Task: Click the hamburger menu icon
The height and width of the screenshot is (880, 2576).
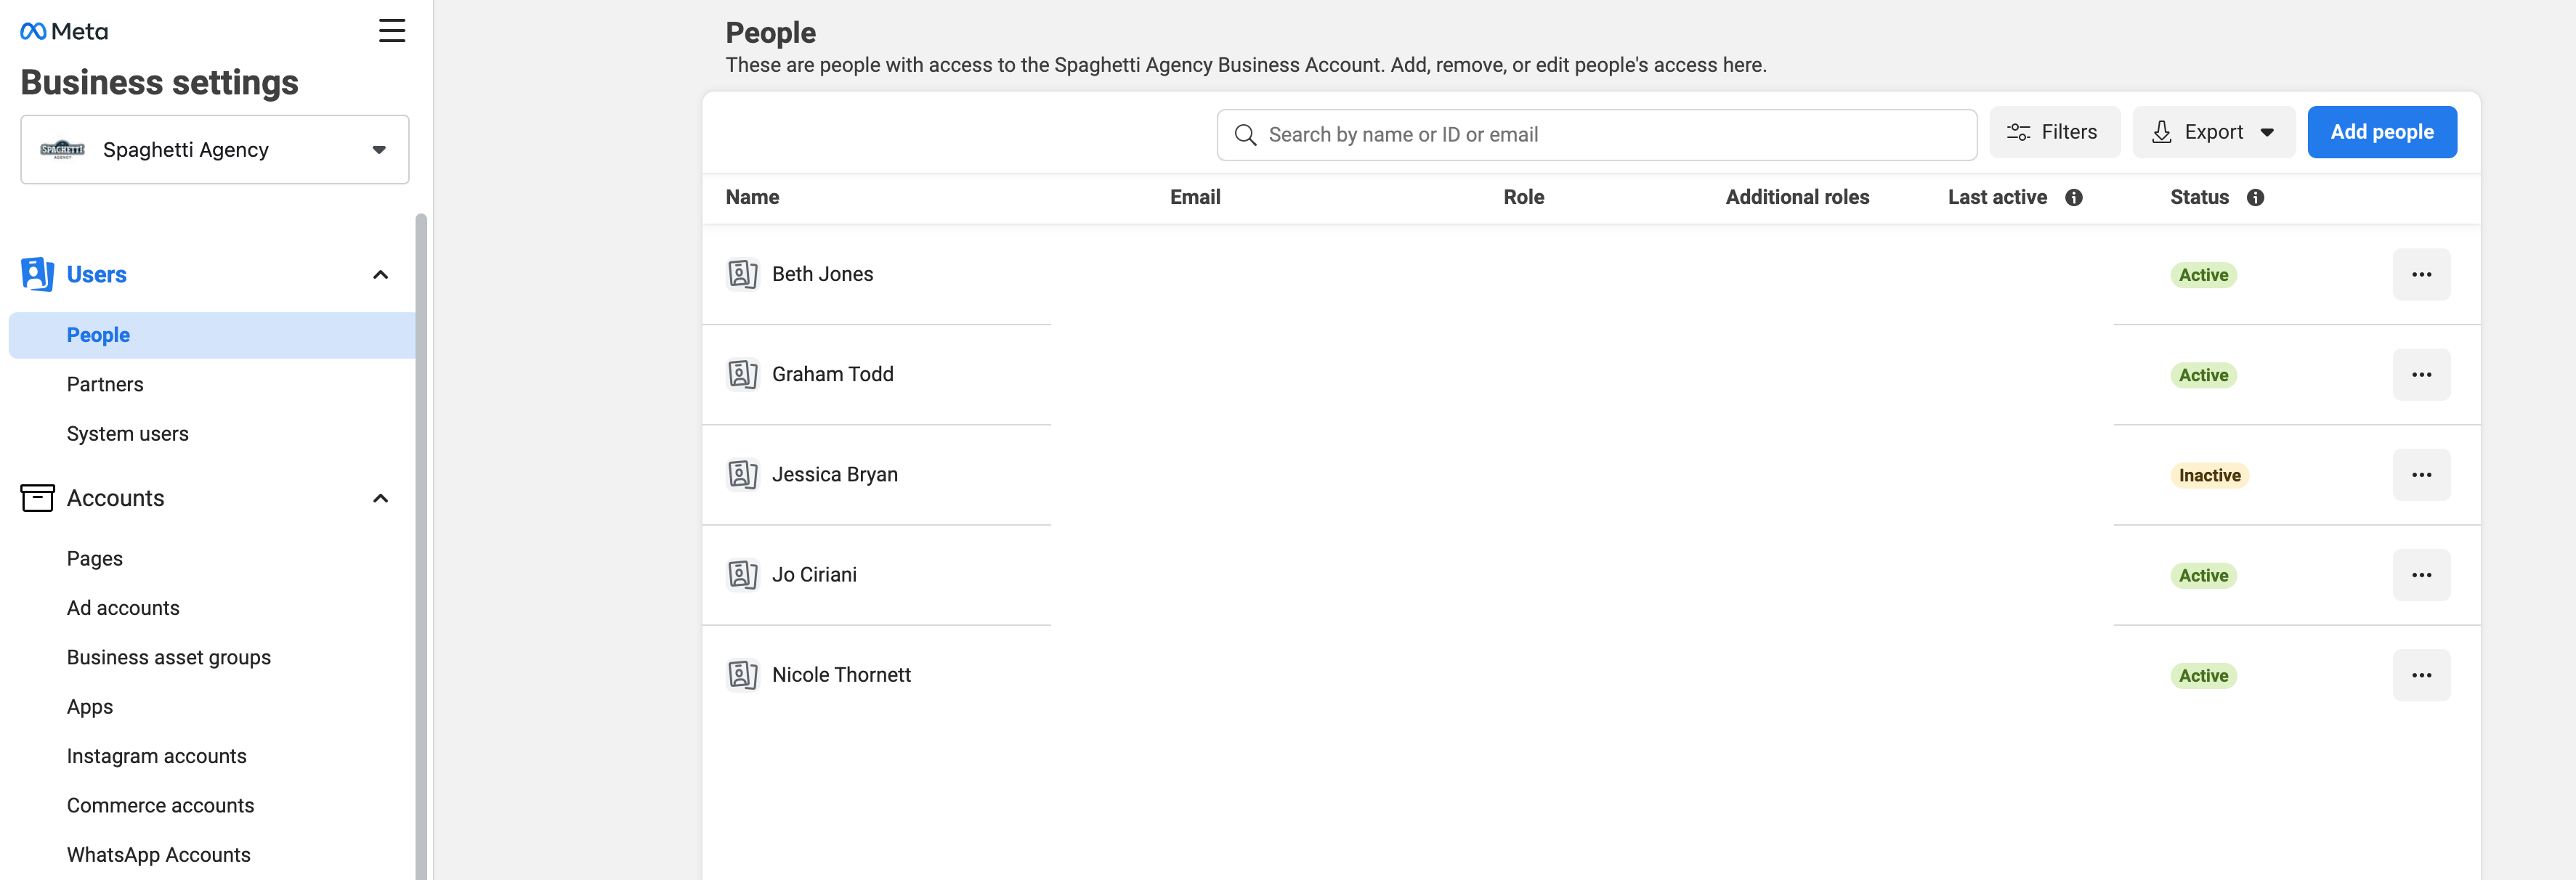Action: 392,30
